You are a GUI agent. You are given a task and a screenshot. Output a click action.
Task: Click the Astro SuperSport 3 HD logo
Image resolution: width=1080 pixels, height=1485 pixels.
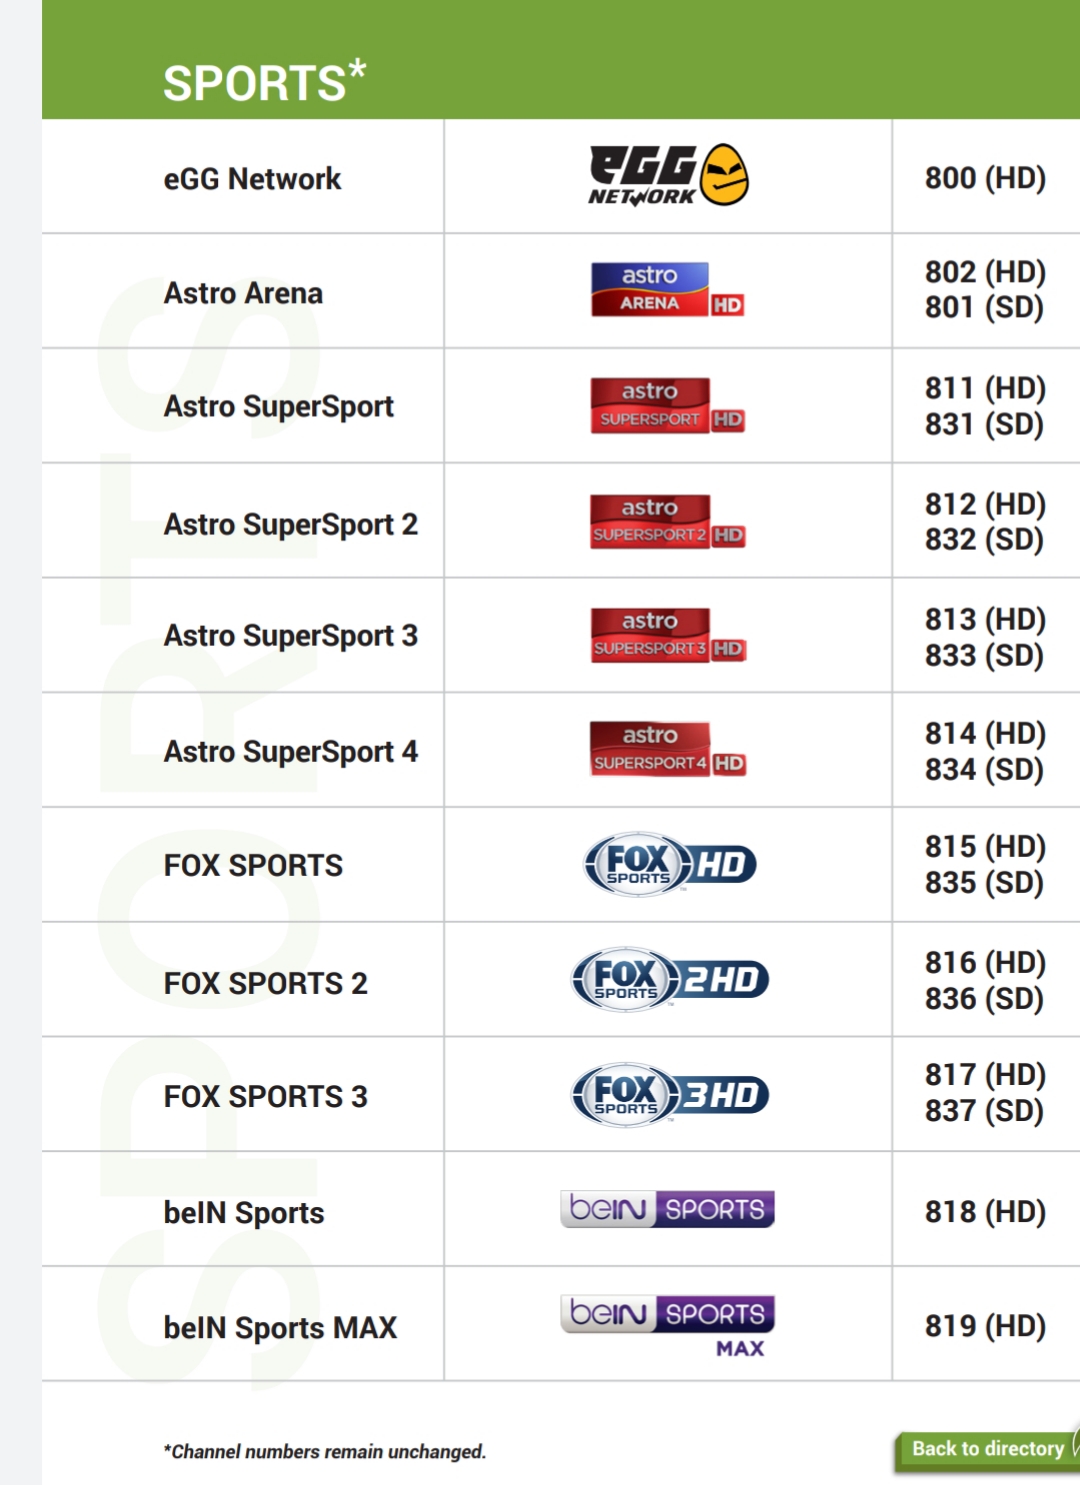[x=668, y=635]
